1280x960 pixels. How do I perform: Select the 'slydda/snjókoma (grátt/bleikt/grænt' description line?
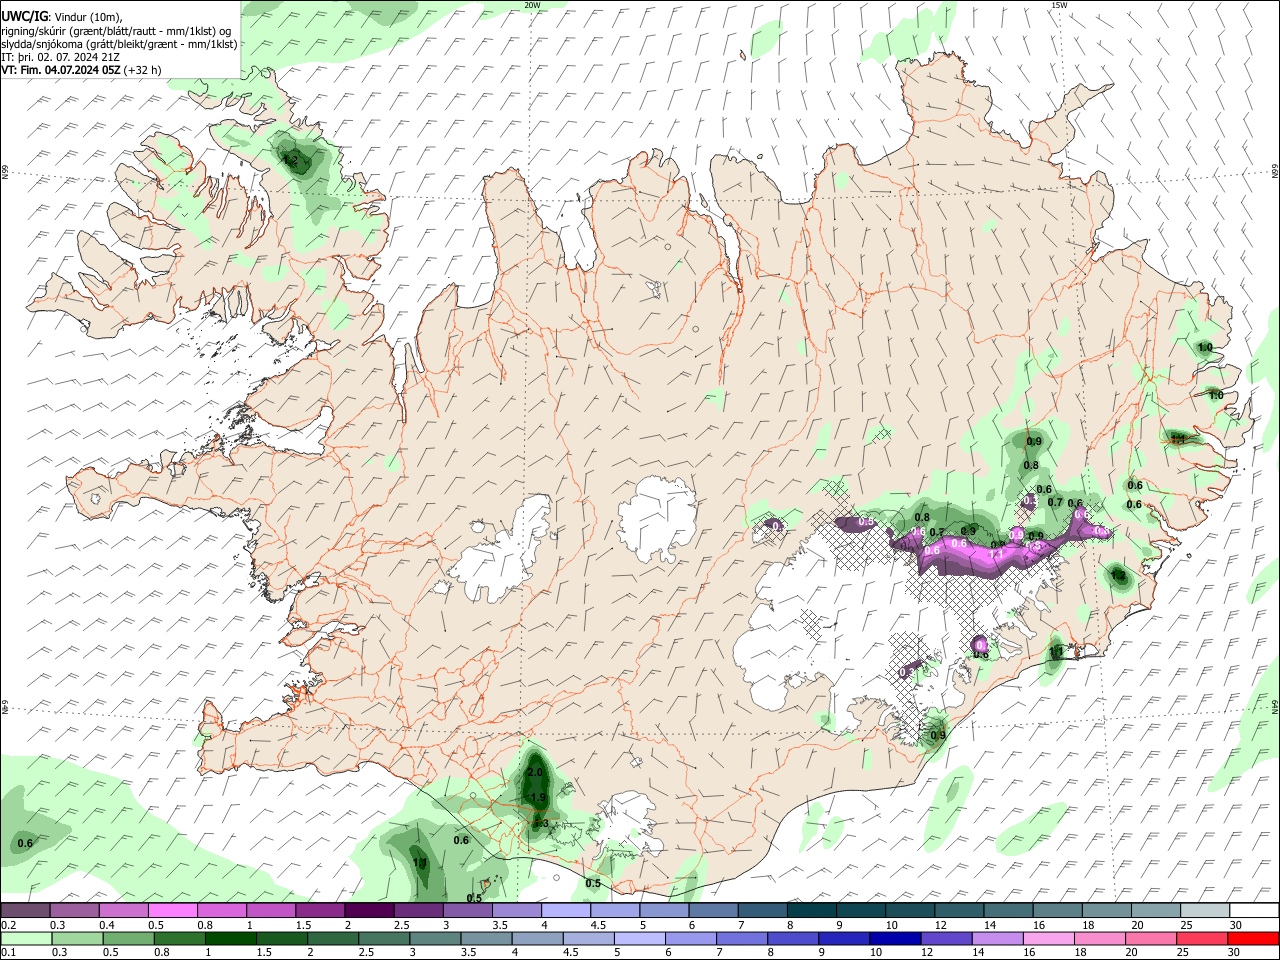(119, 44)
